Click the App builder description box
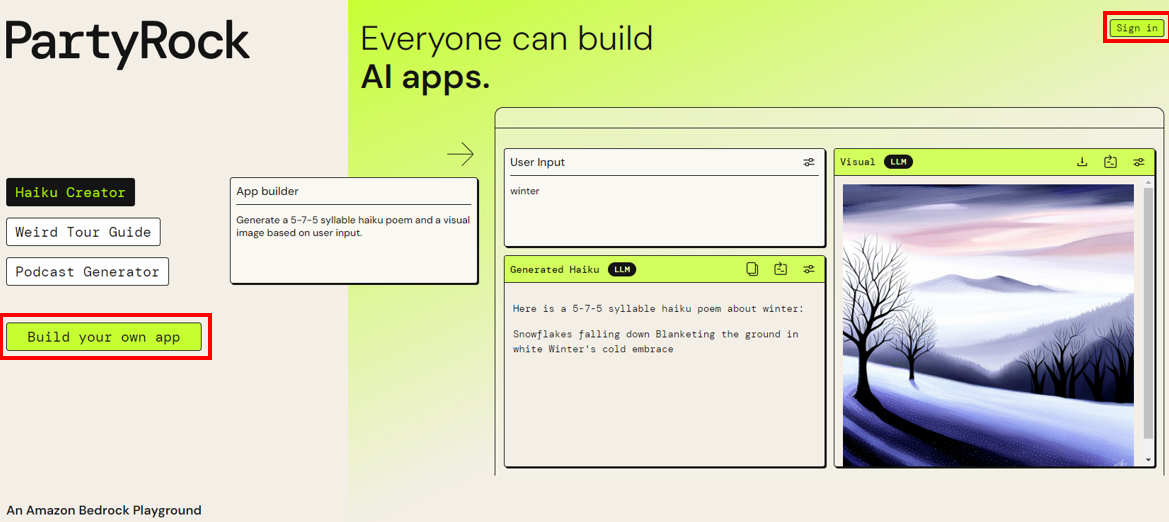 (353, 230)
